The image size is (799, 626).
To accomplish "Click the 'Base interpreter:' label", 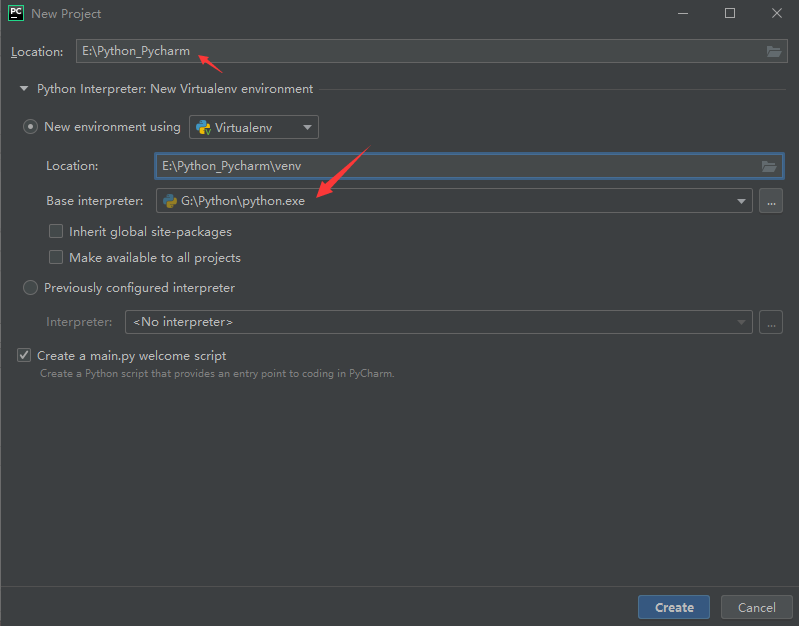I will (95, 201).
